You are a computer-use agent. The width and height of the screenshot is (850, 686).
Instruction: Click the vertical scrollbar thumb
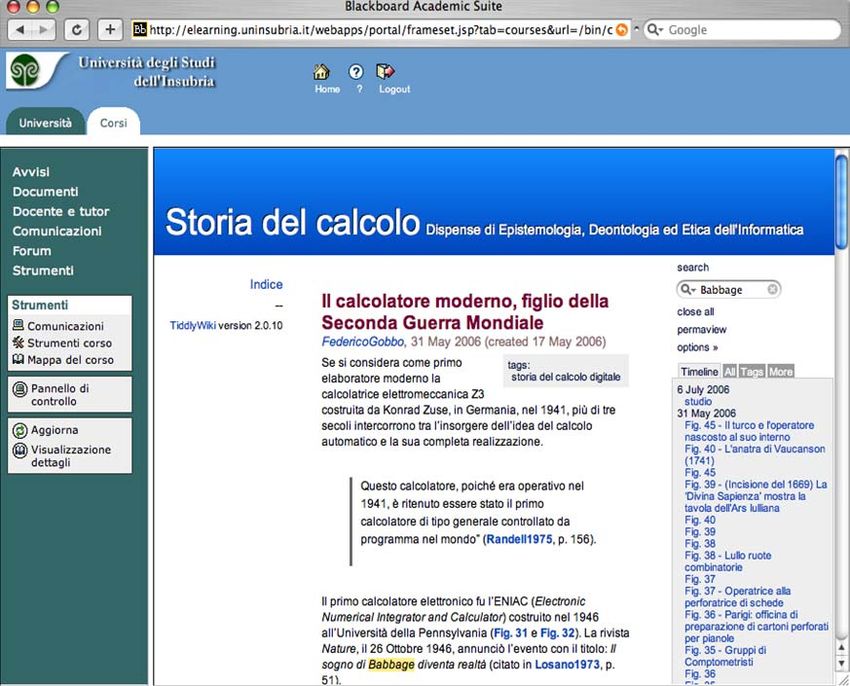(x=841, y=201)
